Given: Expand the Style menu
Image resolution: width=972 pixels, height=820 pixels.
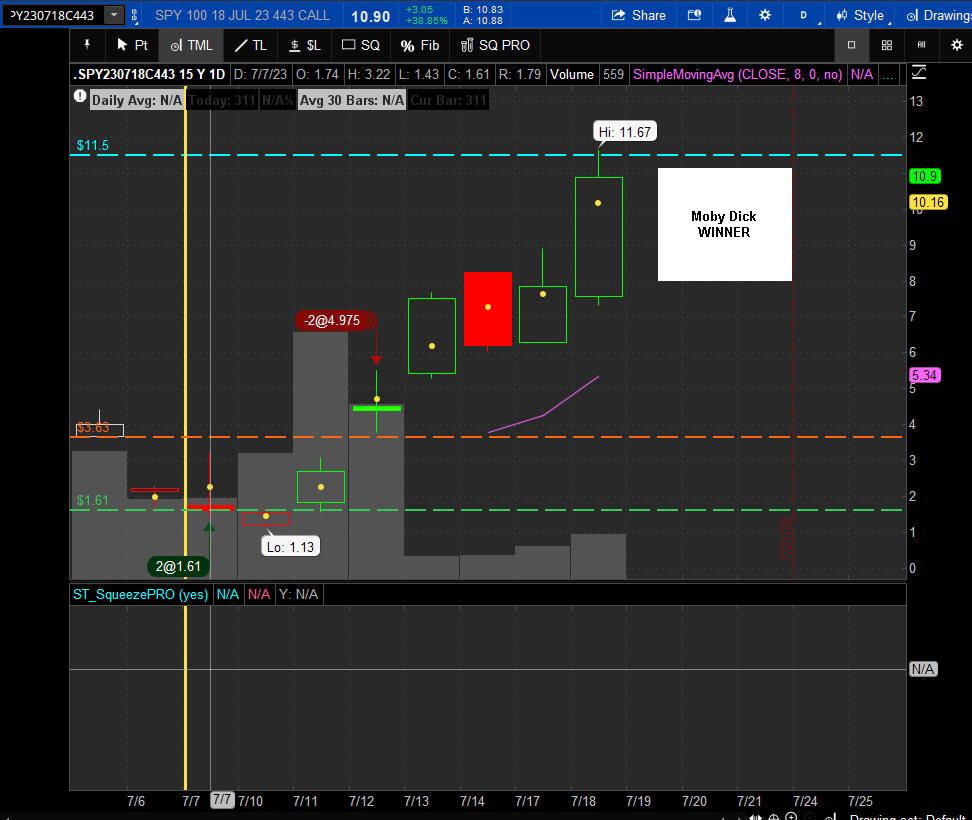Looking at the screenshot, I should [x=862, y=15].
